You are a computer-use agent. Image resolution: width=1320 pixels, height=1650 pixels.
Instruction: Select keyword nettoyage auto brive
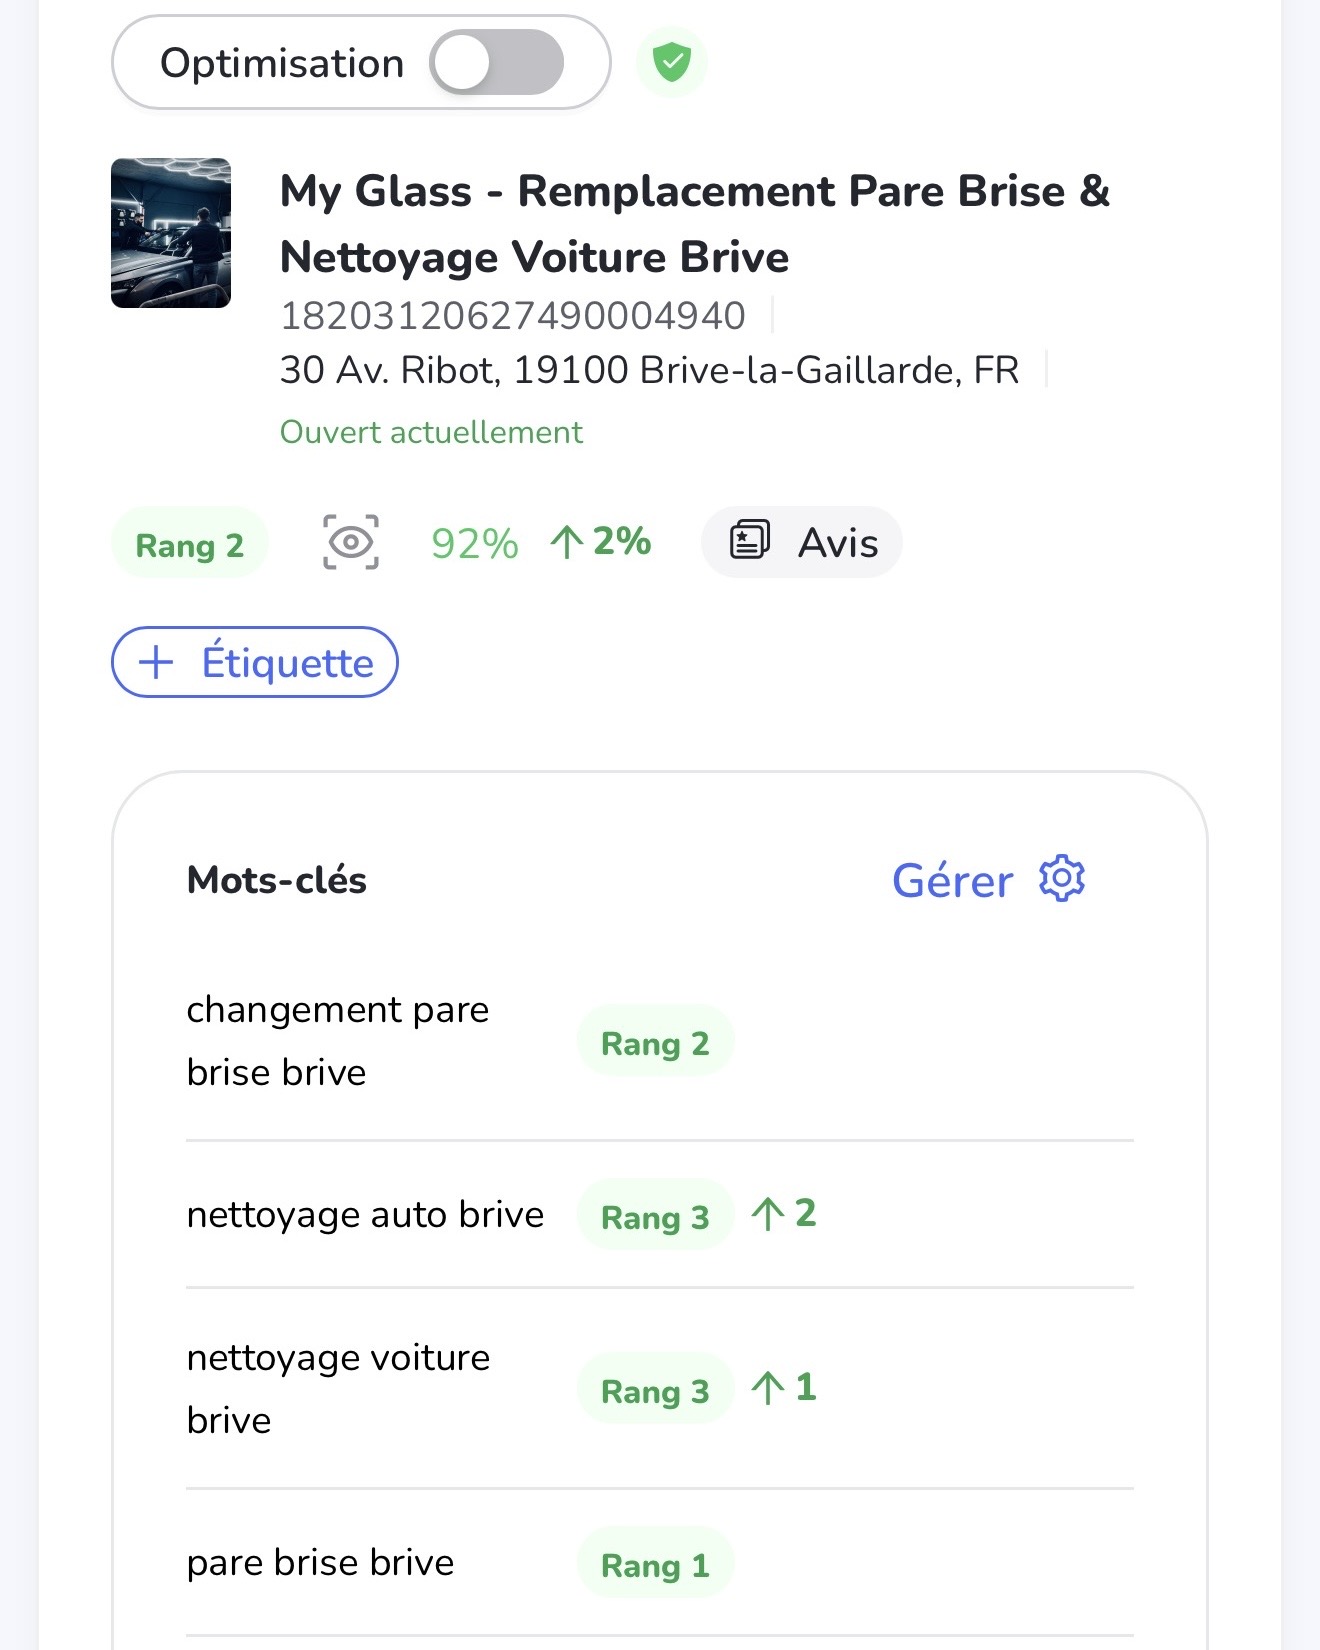pos(365,1214)
